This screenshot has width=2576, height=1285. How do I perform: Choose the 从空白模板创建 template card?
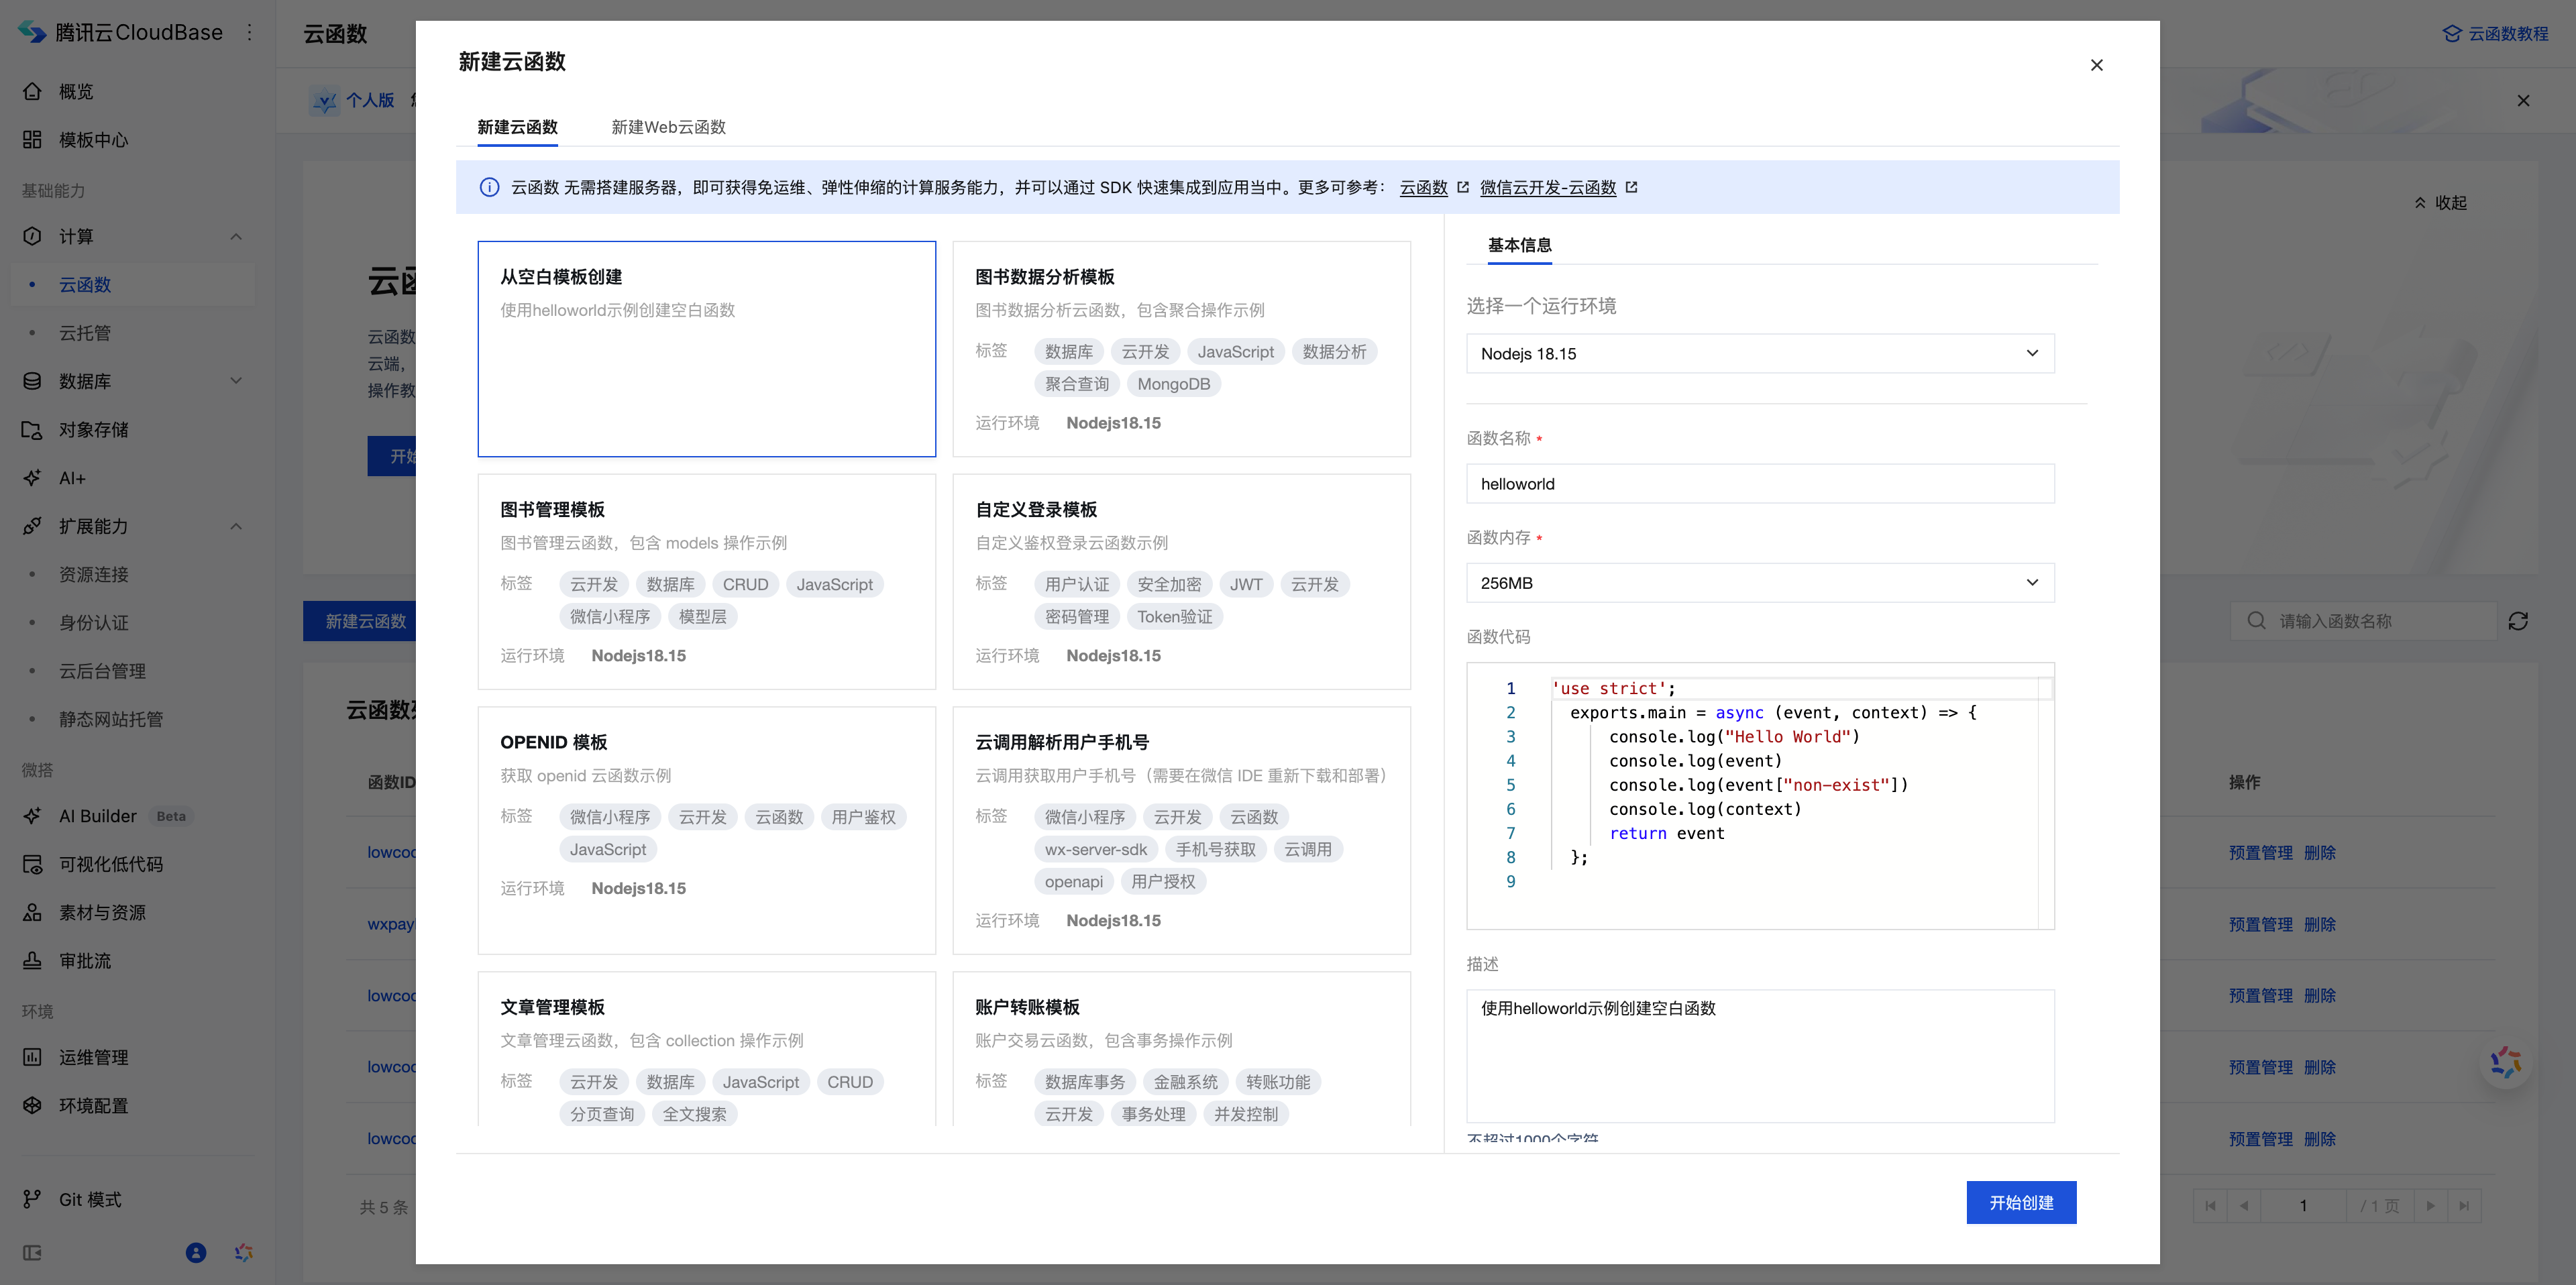point(706,348)
